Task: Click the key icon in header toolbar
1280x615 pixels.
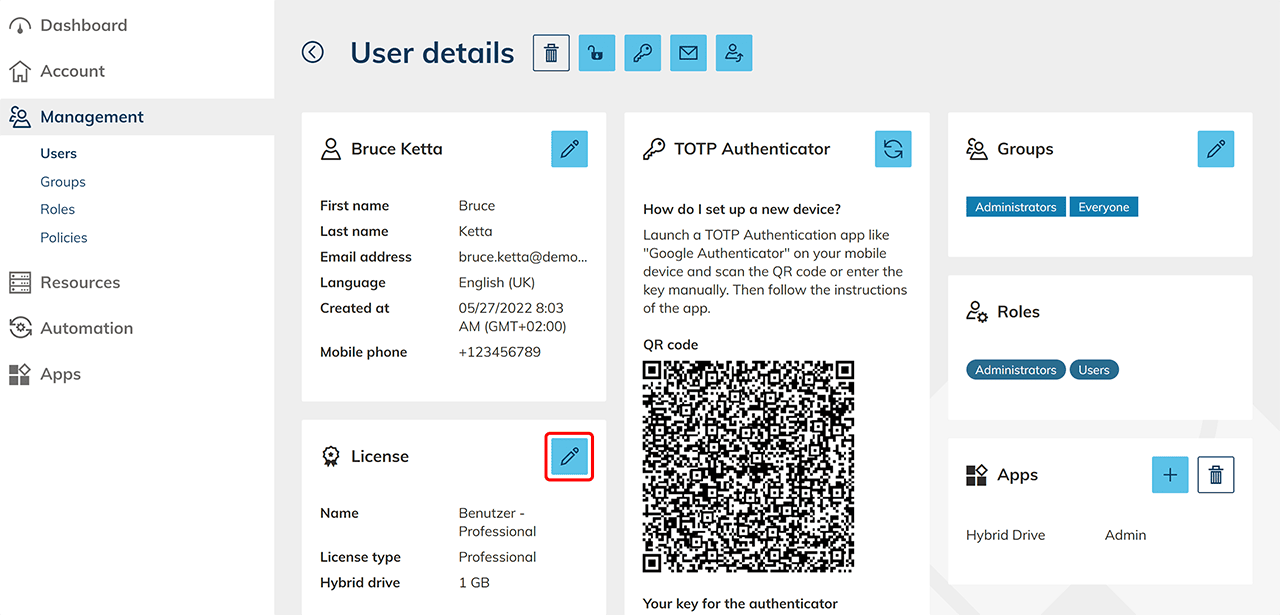Action: click(642, 53)
